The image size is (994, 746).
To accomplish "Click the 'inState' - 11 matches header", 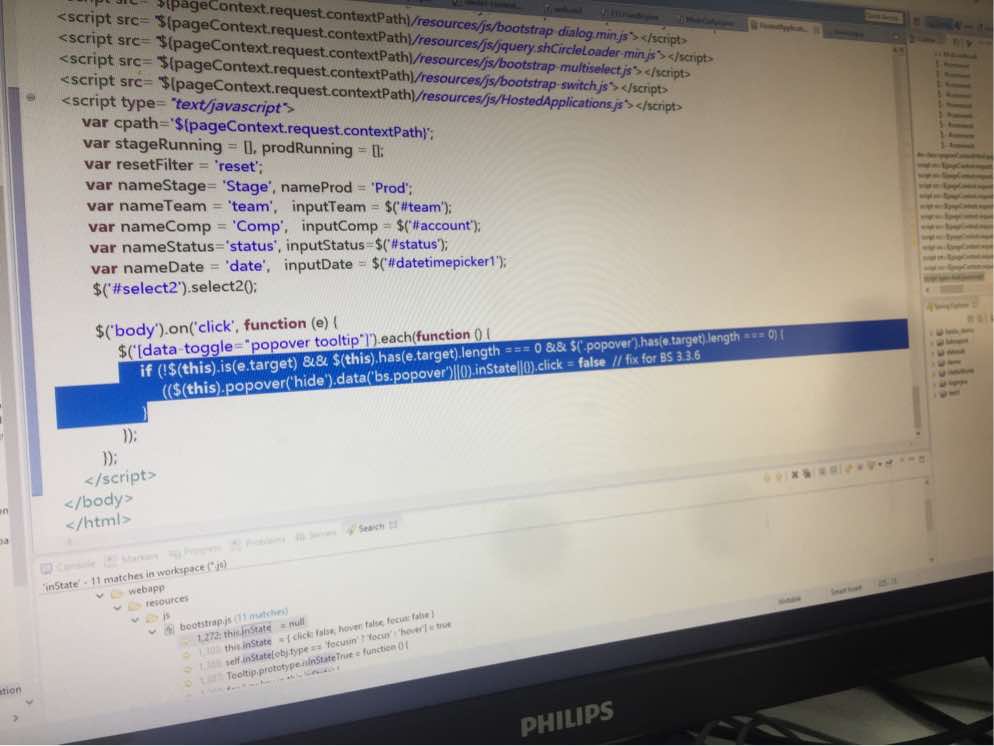I will coord(134,576).
